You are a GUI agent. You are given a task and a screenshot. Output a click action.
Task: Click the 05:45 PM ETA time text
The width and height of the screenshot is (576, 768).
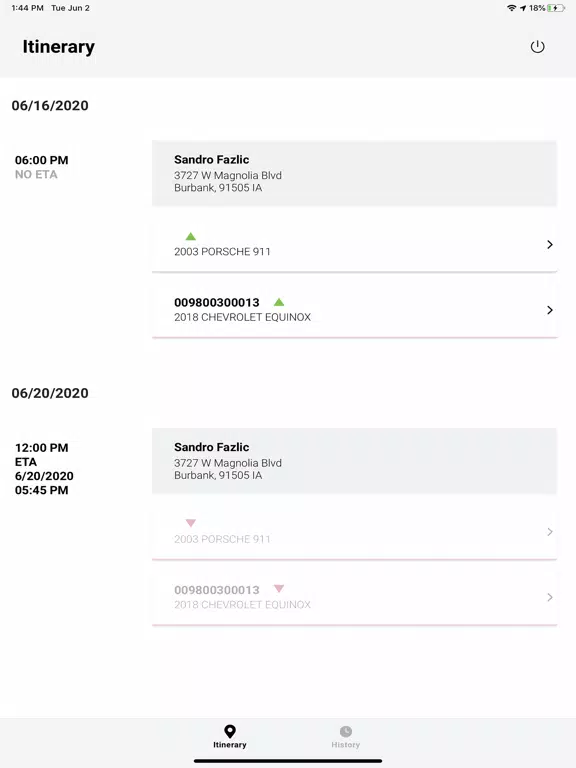coord(42,490)
